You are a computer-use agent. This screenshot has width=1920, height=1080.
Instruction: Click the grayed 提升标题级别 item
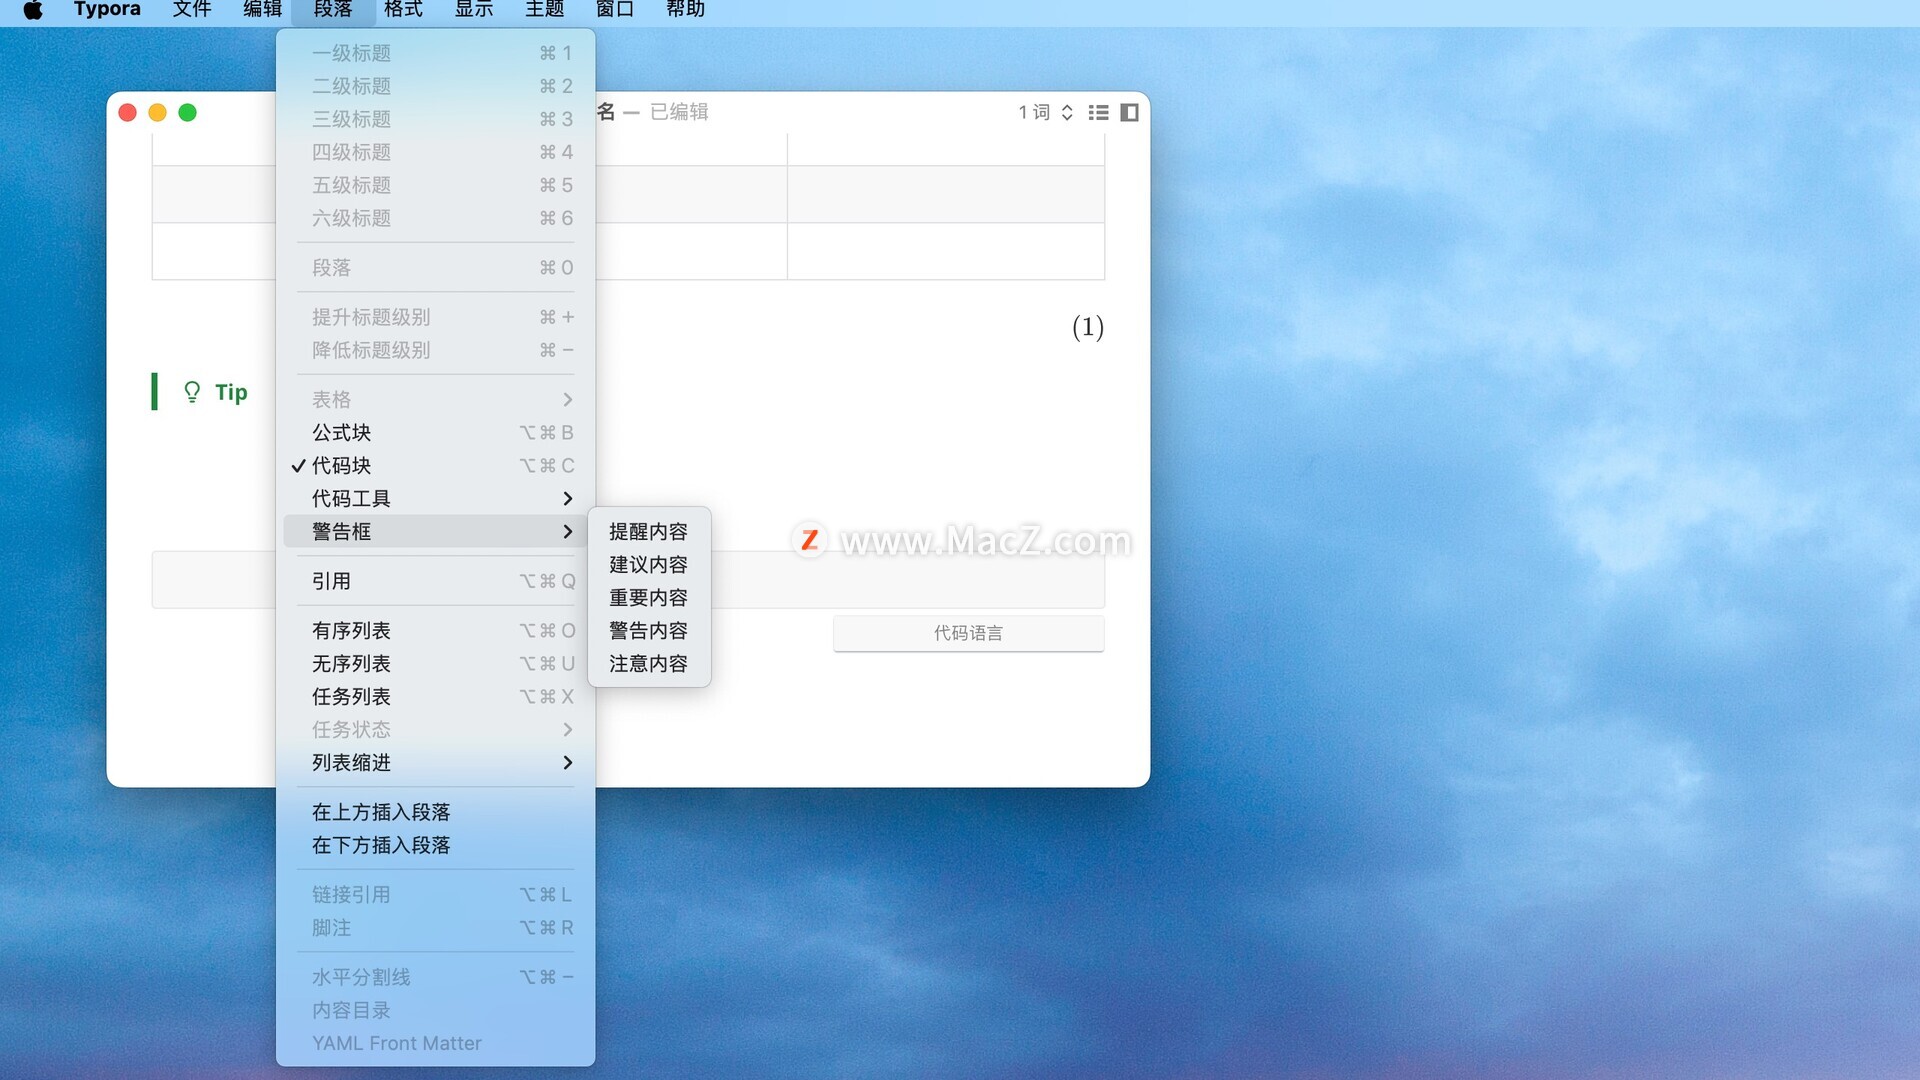[x=435, y=317]
